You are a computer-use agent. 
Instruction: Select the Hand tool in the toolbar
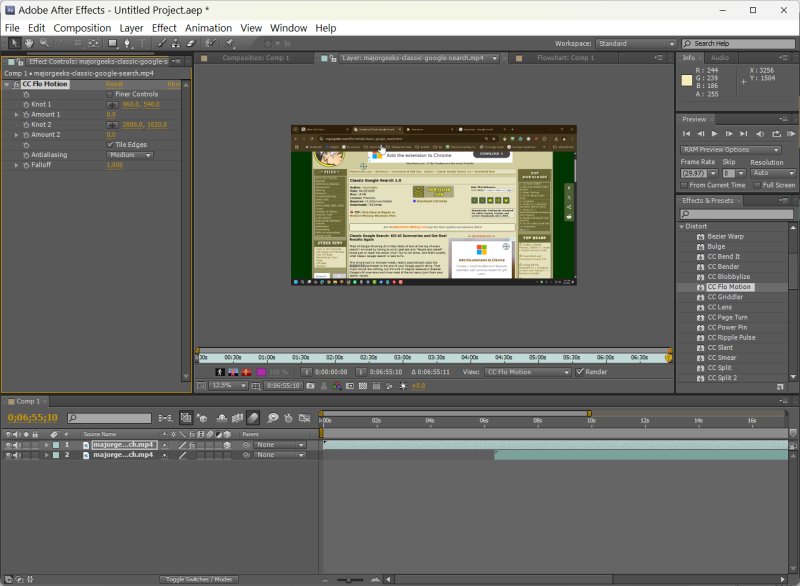coord(29,44)
